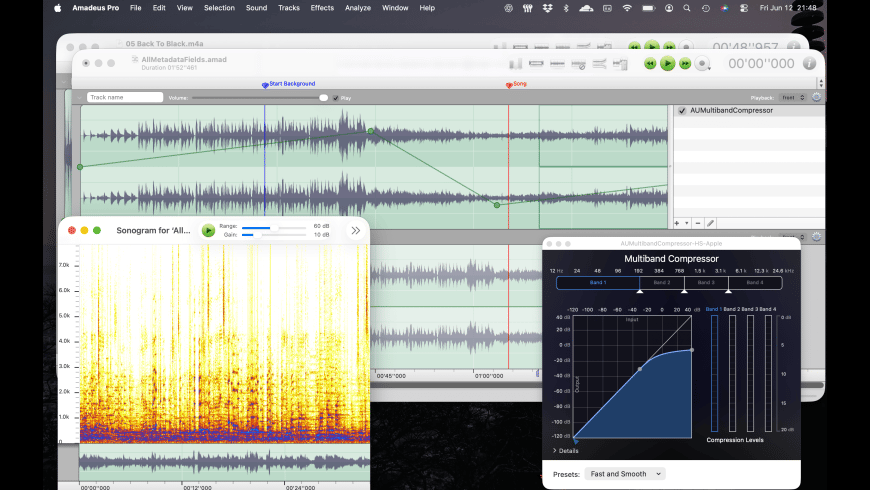Adjust the sonogram Gain slider
Image resolution: width=870 pixels, height=490 pixels.
coord(274,235)
